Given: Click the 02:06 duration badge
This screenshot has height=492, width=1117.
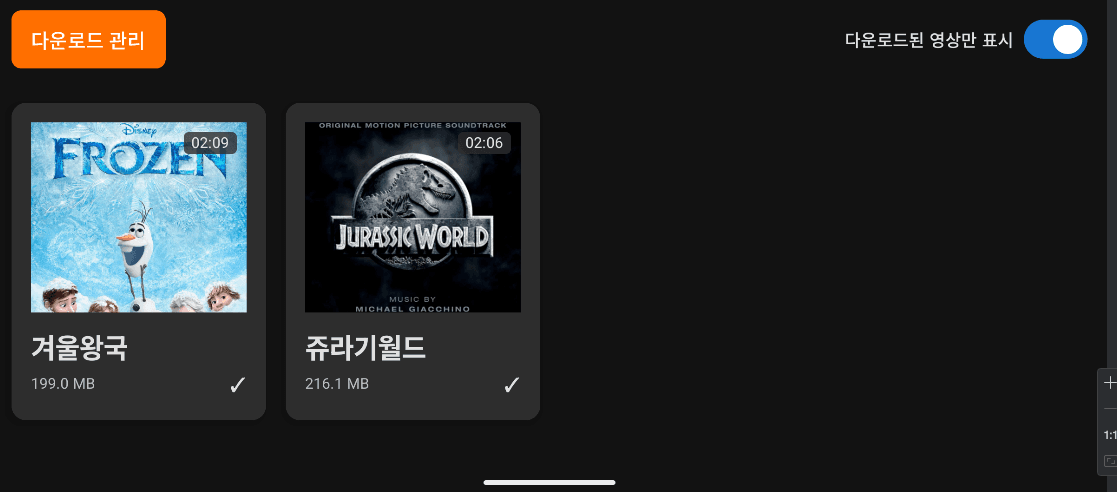Looking at the screenshot, I should click(484, 143).
